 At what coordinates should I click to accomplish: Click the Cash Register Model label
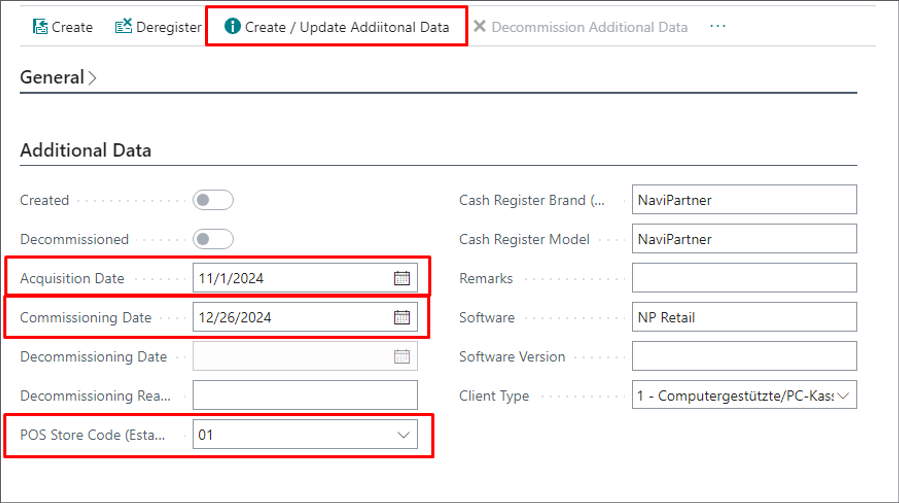[525, 240]
